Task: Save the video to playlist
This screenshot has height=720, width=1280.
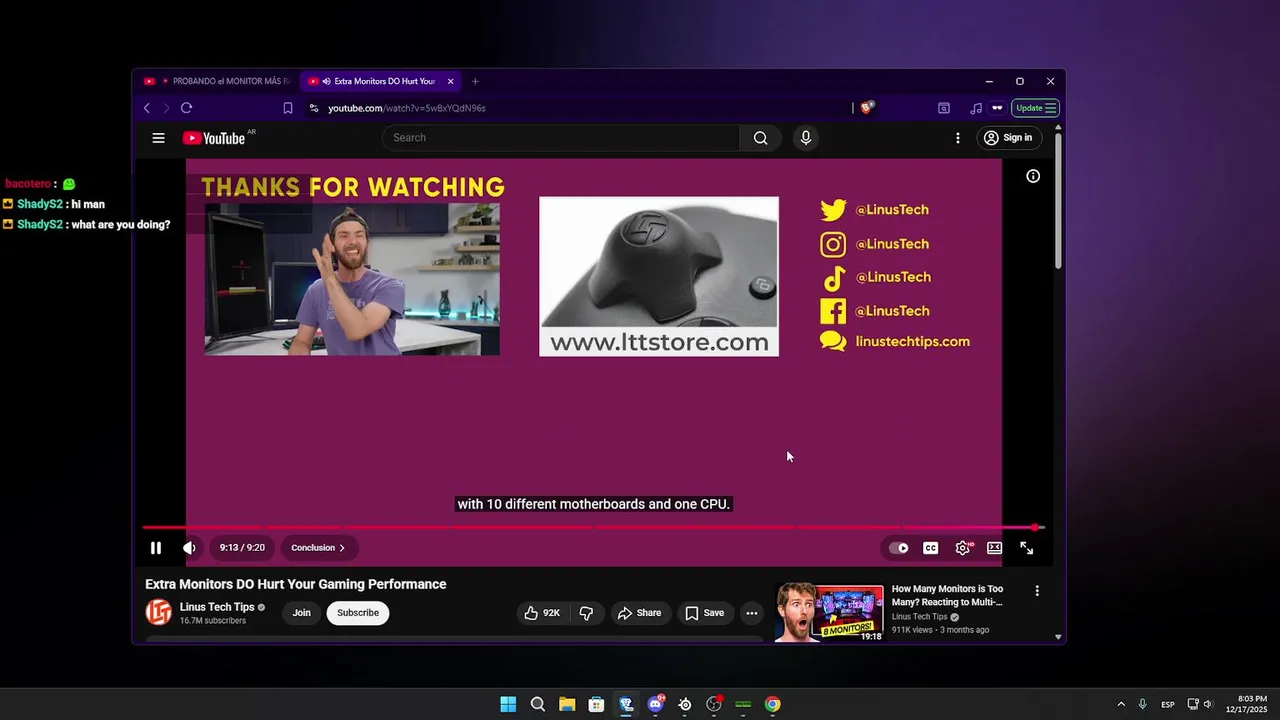Action: click(704, 613)
